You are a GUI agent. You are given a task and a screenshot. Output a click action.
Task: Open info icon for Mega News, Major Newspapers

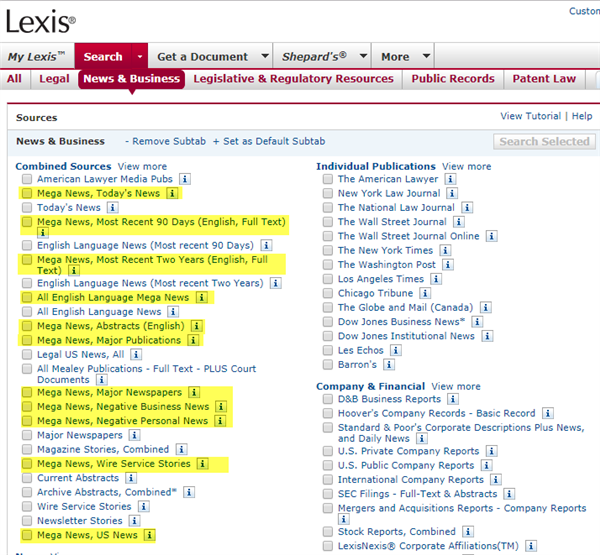[194, 392]
